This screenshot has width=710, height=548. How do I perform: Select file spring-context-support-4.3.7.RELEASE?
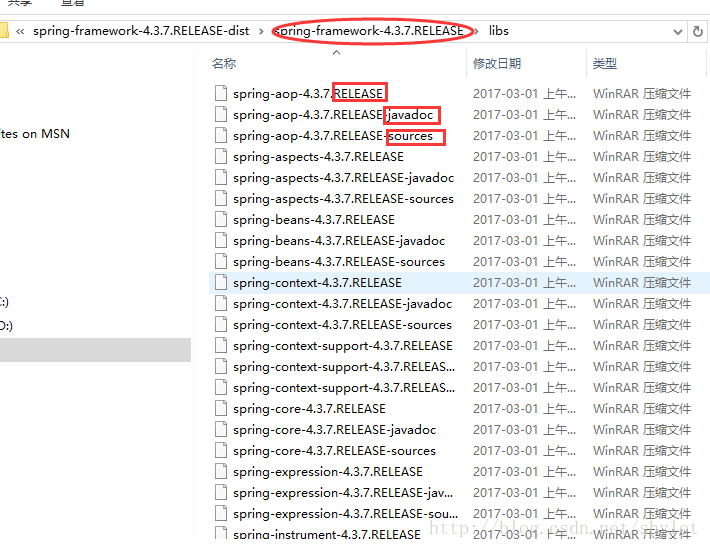click(x=343, y=346)
